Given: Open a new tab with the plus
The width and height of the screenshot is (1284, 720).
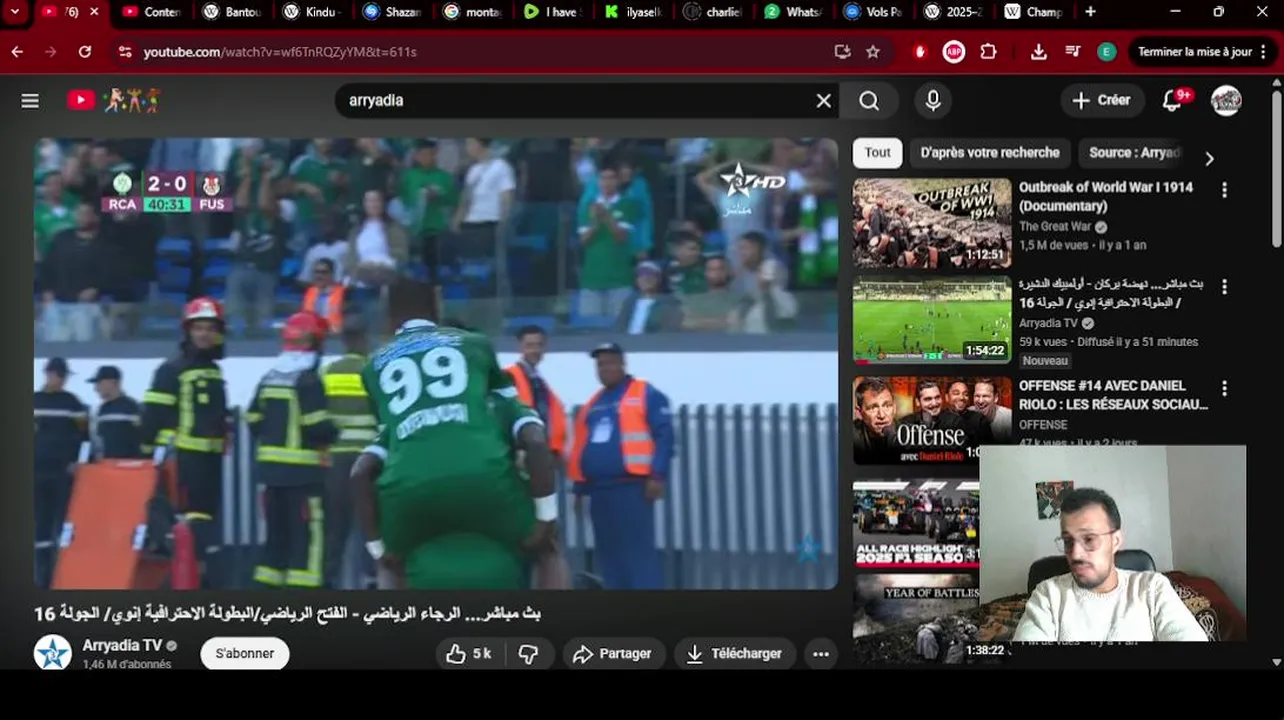Looking at the screenshot, I should [1090, 12].
